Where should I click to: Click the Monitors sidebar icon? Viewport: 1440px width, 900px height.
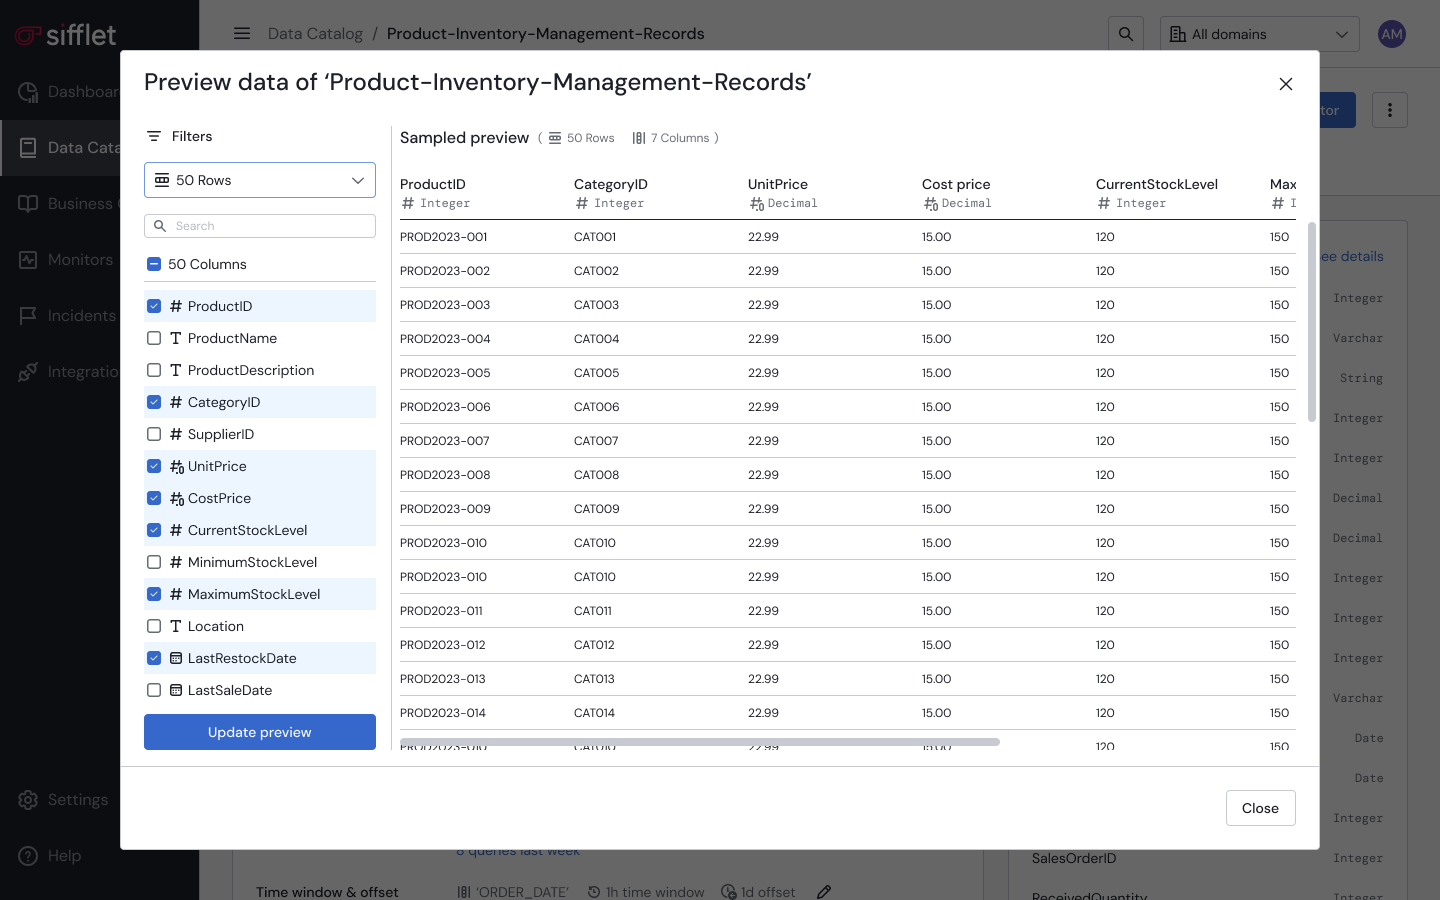click(28, 259)
